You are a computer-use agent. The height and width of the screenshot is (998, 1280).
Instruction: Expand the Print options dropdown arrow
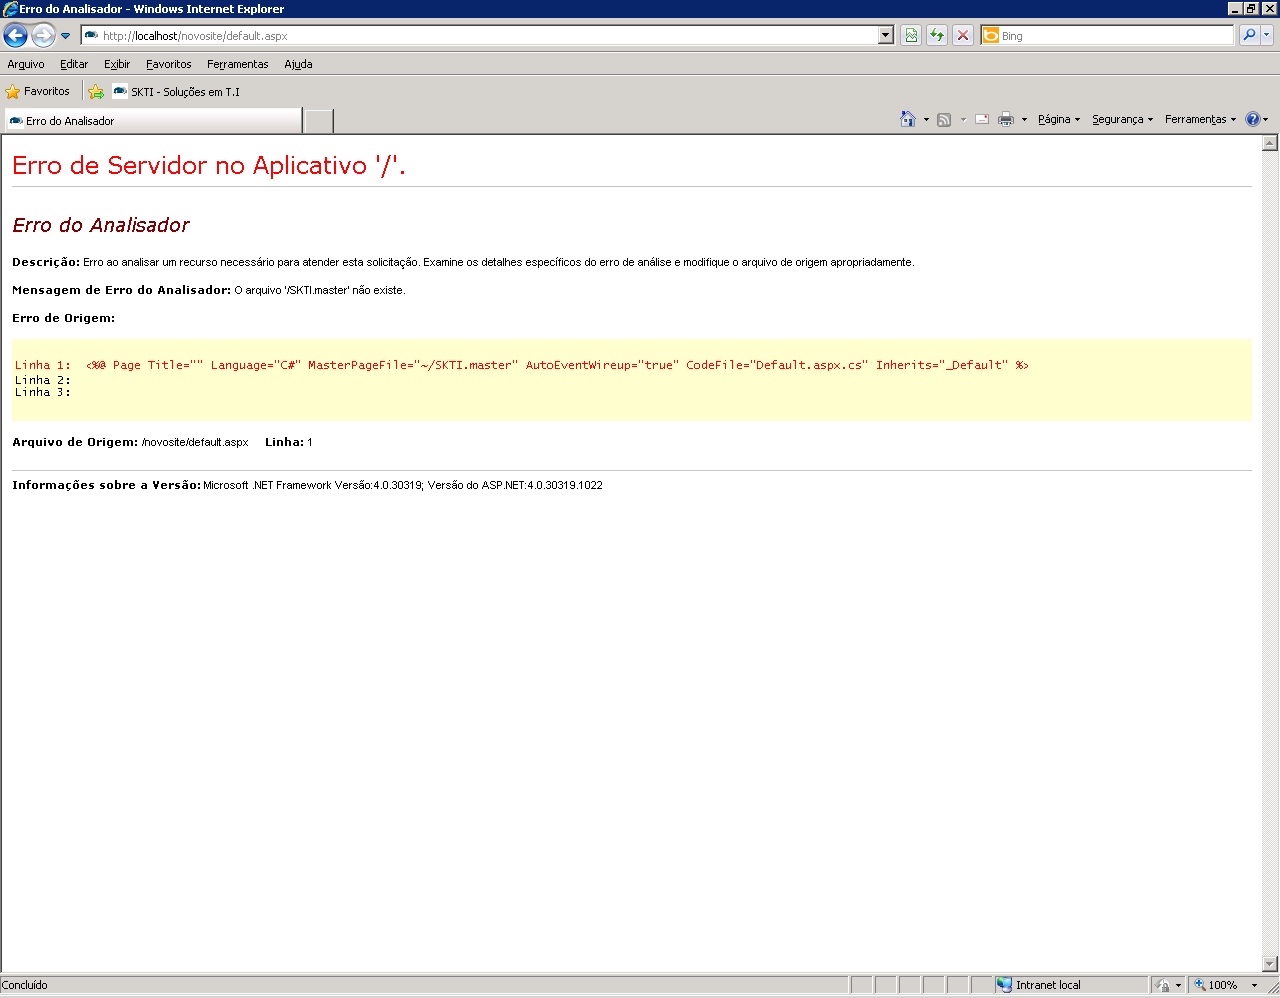pyautogui.click(x=1024, y=120)
